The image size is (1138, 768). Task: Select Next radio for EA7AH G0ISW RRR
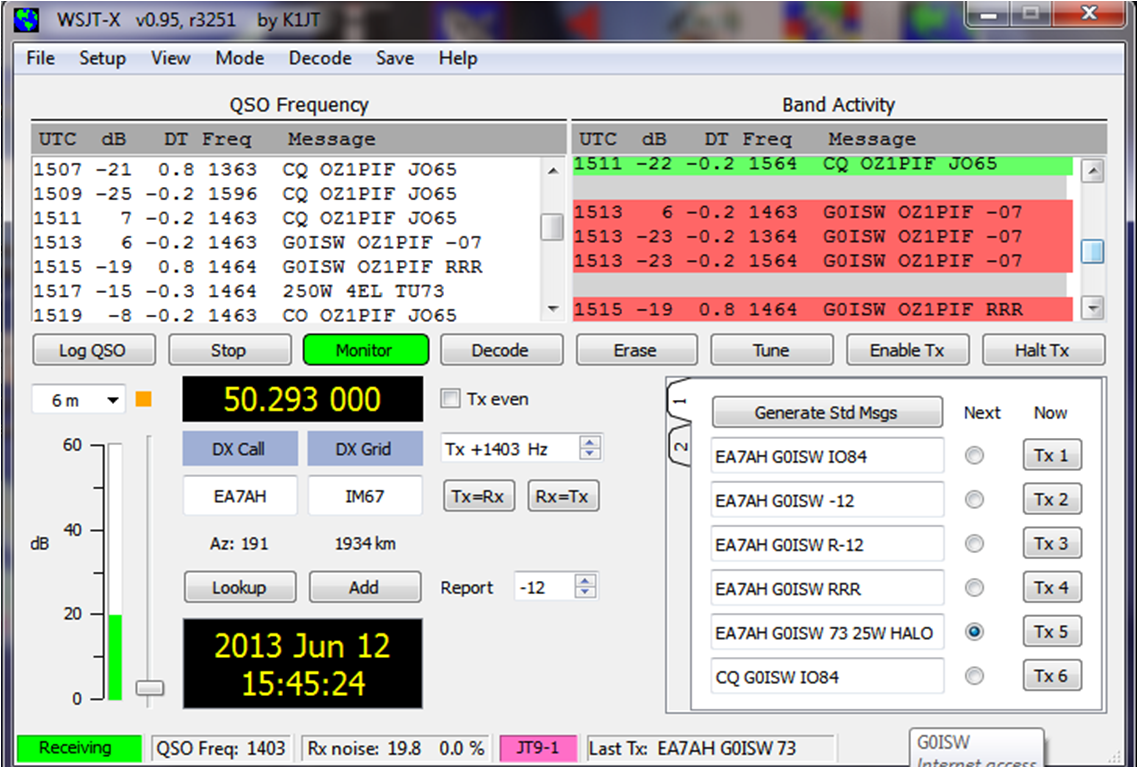pyautogui.click(x=974, y=587)
